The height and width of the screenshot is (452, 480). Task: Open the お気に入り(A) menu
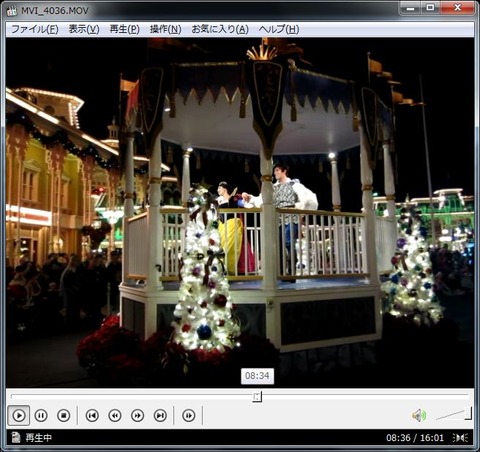(220, 29)
